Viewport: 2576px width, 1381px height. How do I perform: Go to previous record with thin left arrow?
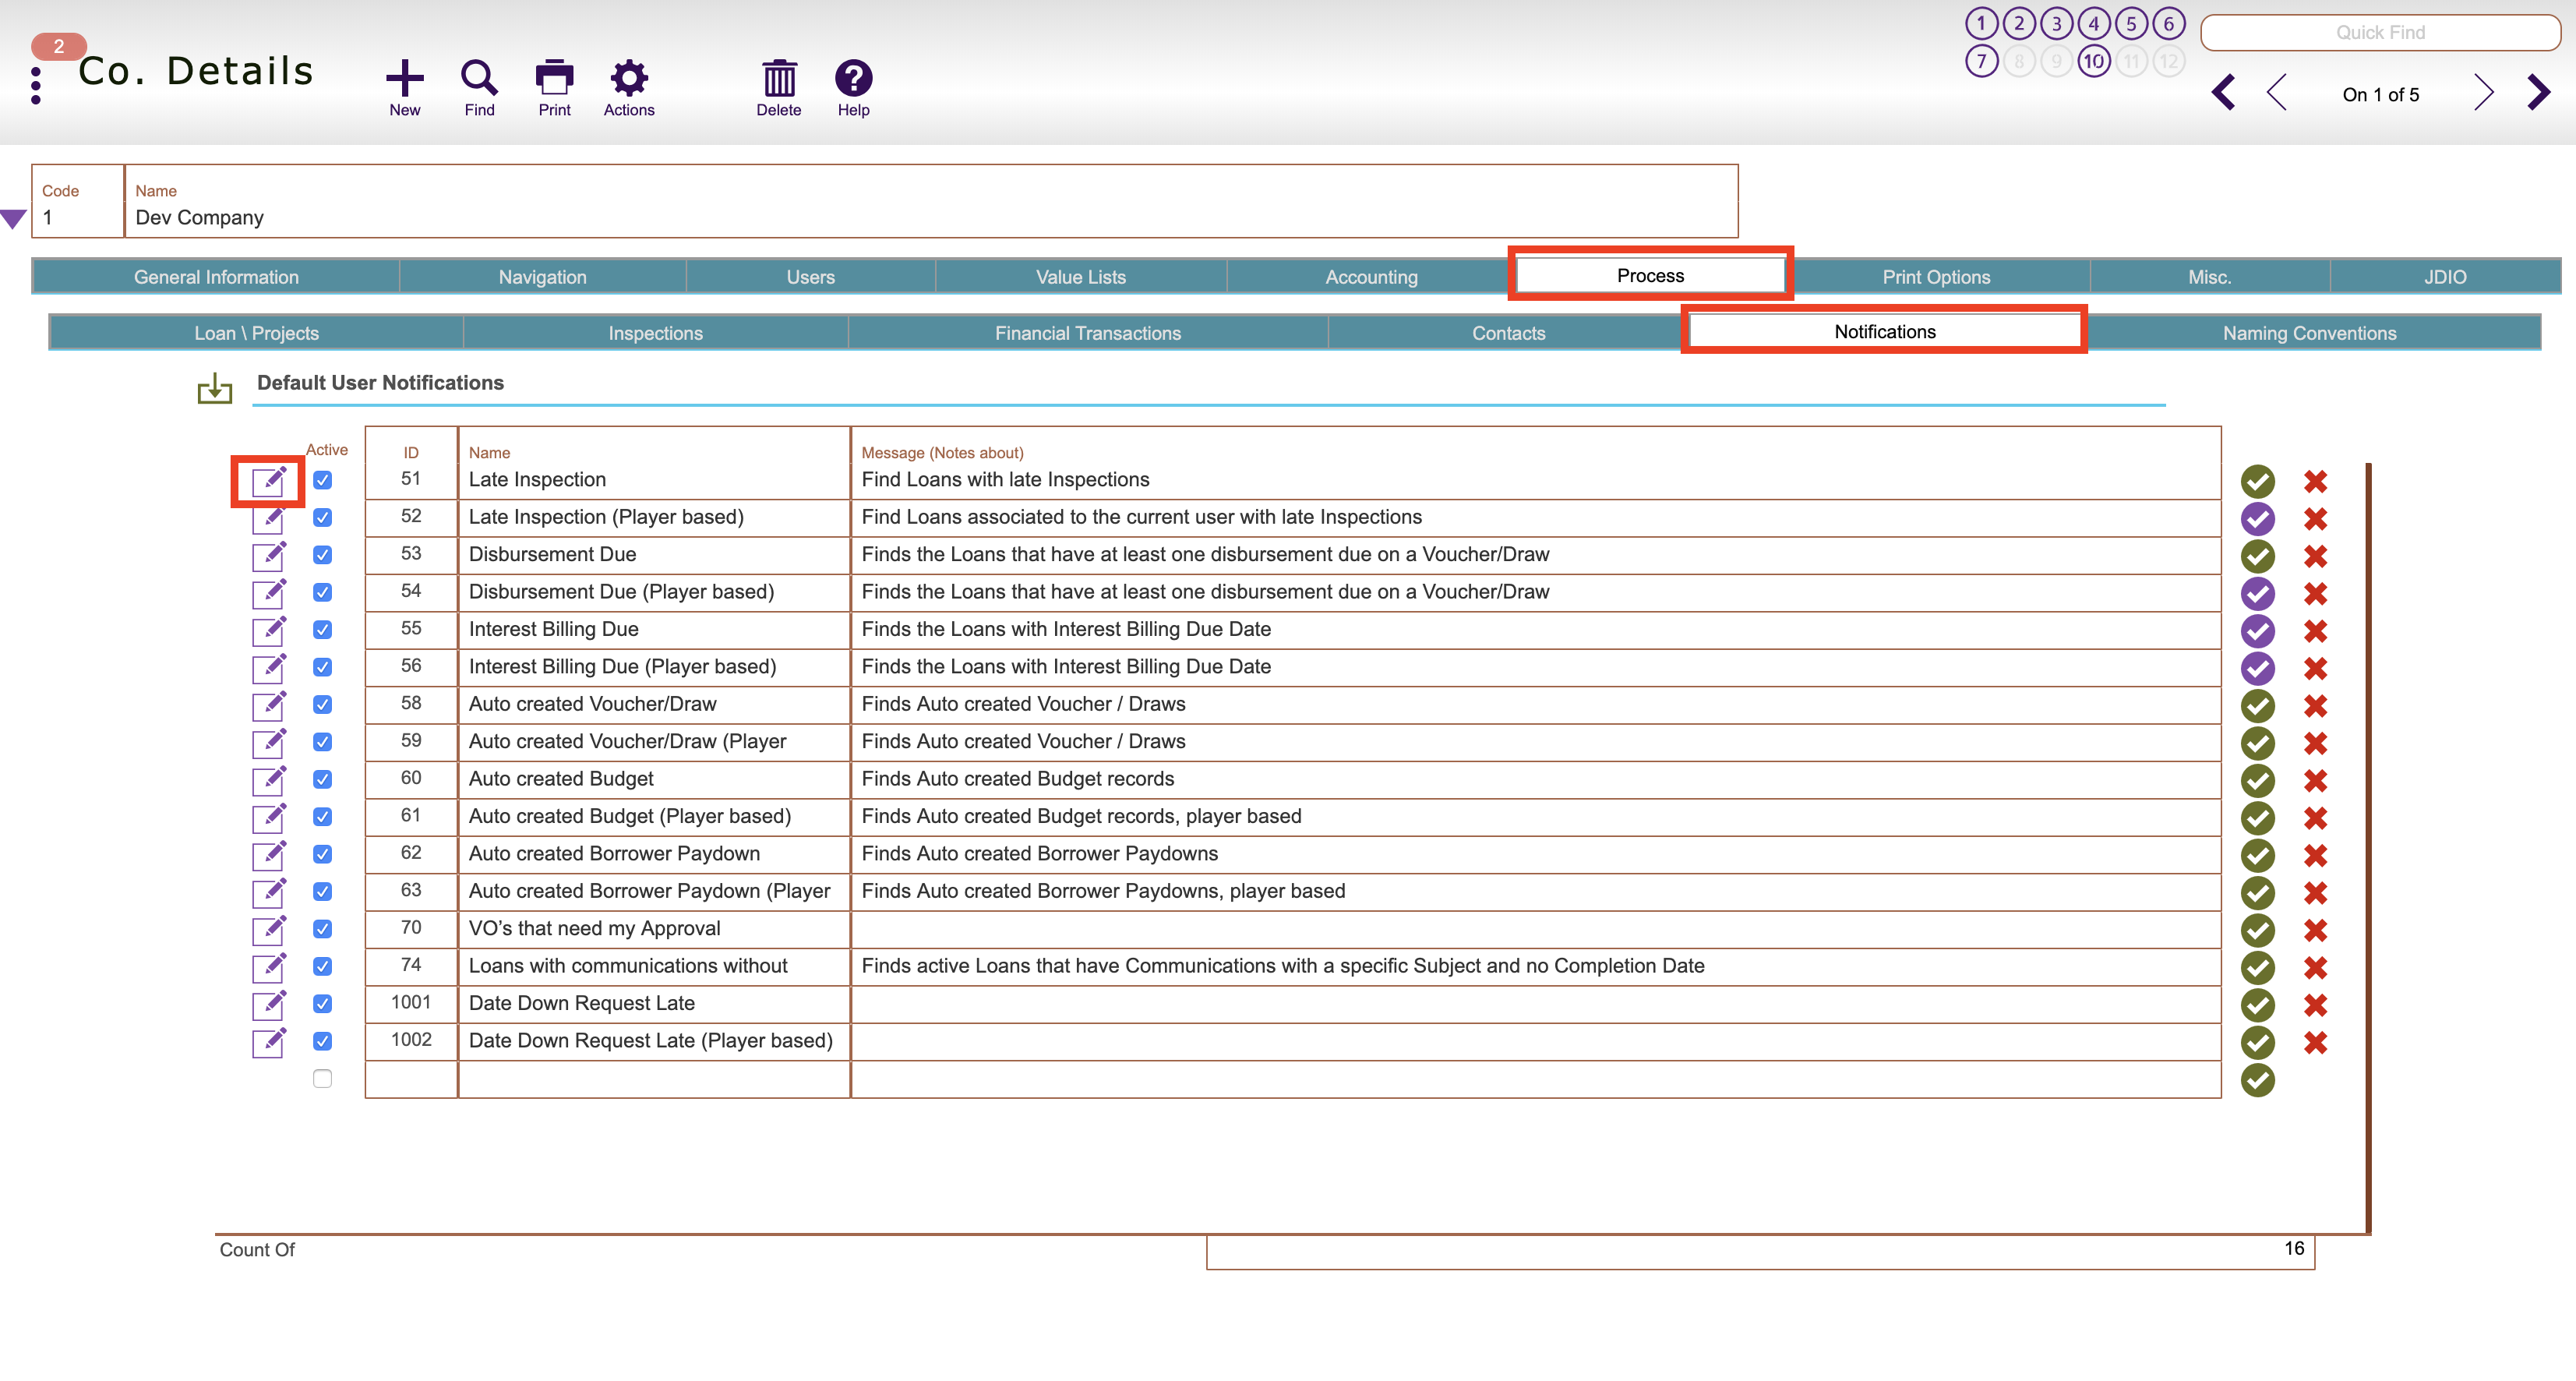coord(2277,93)
